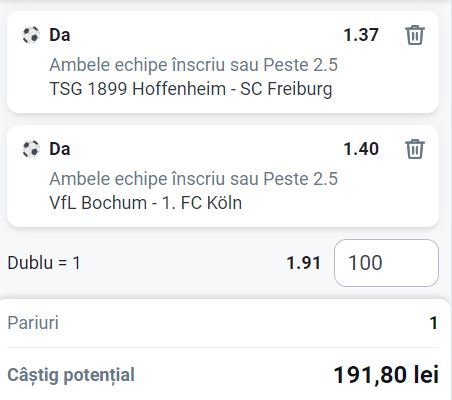Open TSG 1899 Hoffenheim - SC Freiburg match
452x400 pixels.
point(191,89)
